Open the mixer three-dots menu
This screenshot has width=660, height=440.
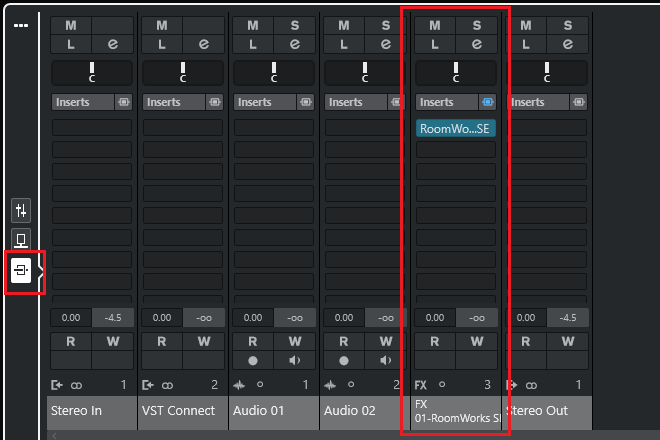click(21, 25)
